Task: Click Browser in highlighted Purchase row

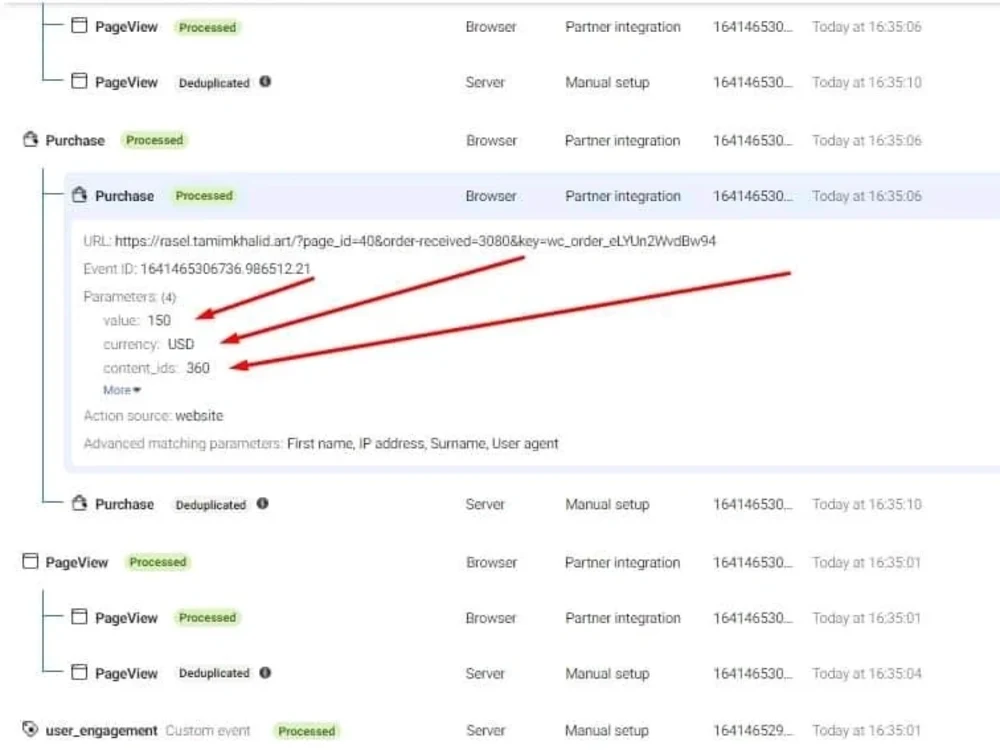Action: point(491,196)
